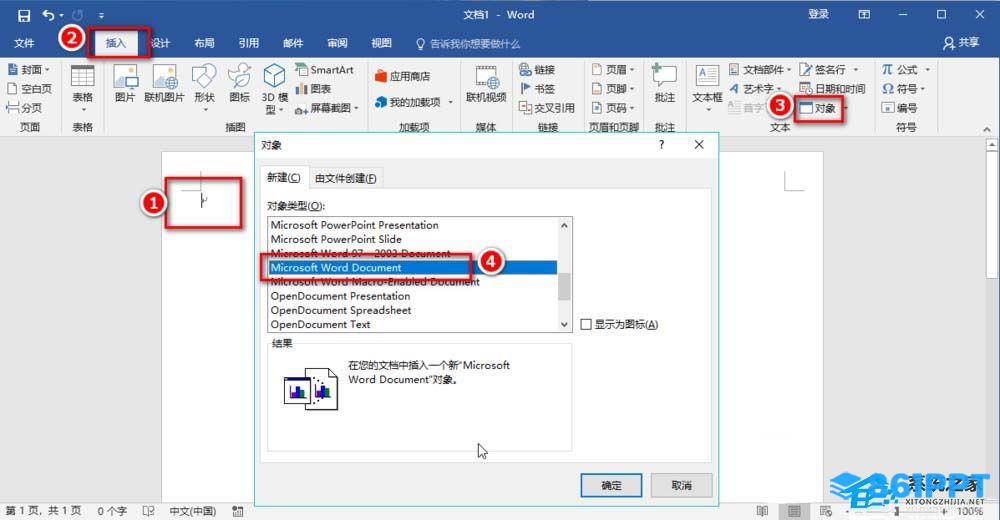Insert a page break (分页)
The height and width of the screenshot is (520, 1000).
(24, 108)
